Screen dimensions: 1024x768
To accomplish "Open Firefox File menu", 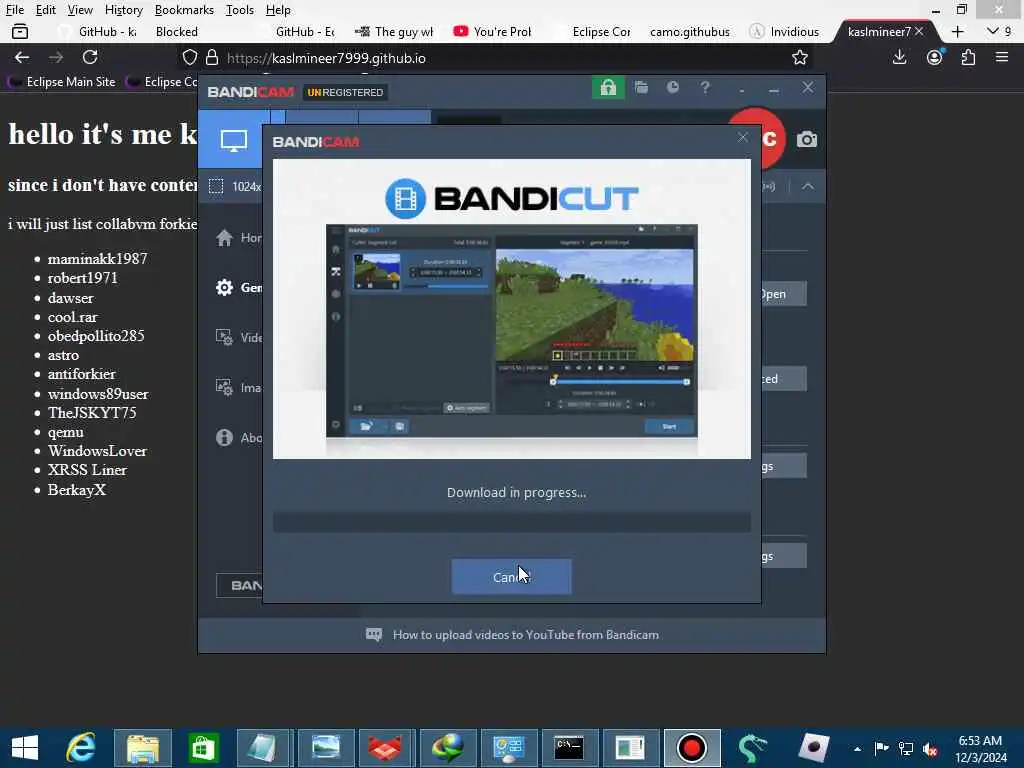I will tap(14, 10).
